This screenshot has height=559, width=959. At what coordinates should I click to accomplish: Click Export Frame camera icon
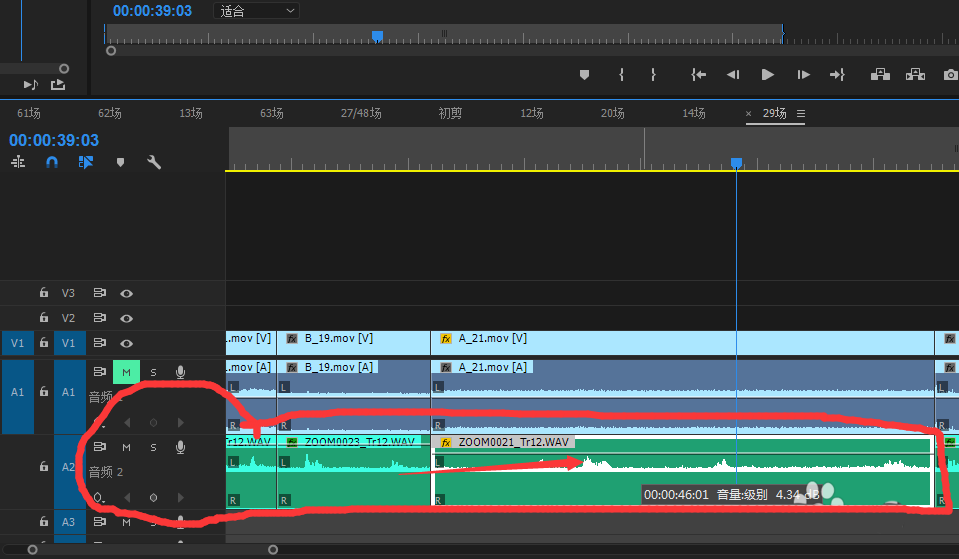pyautogui.click(x=950, y=75)
